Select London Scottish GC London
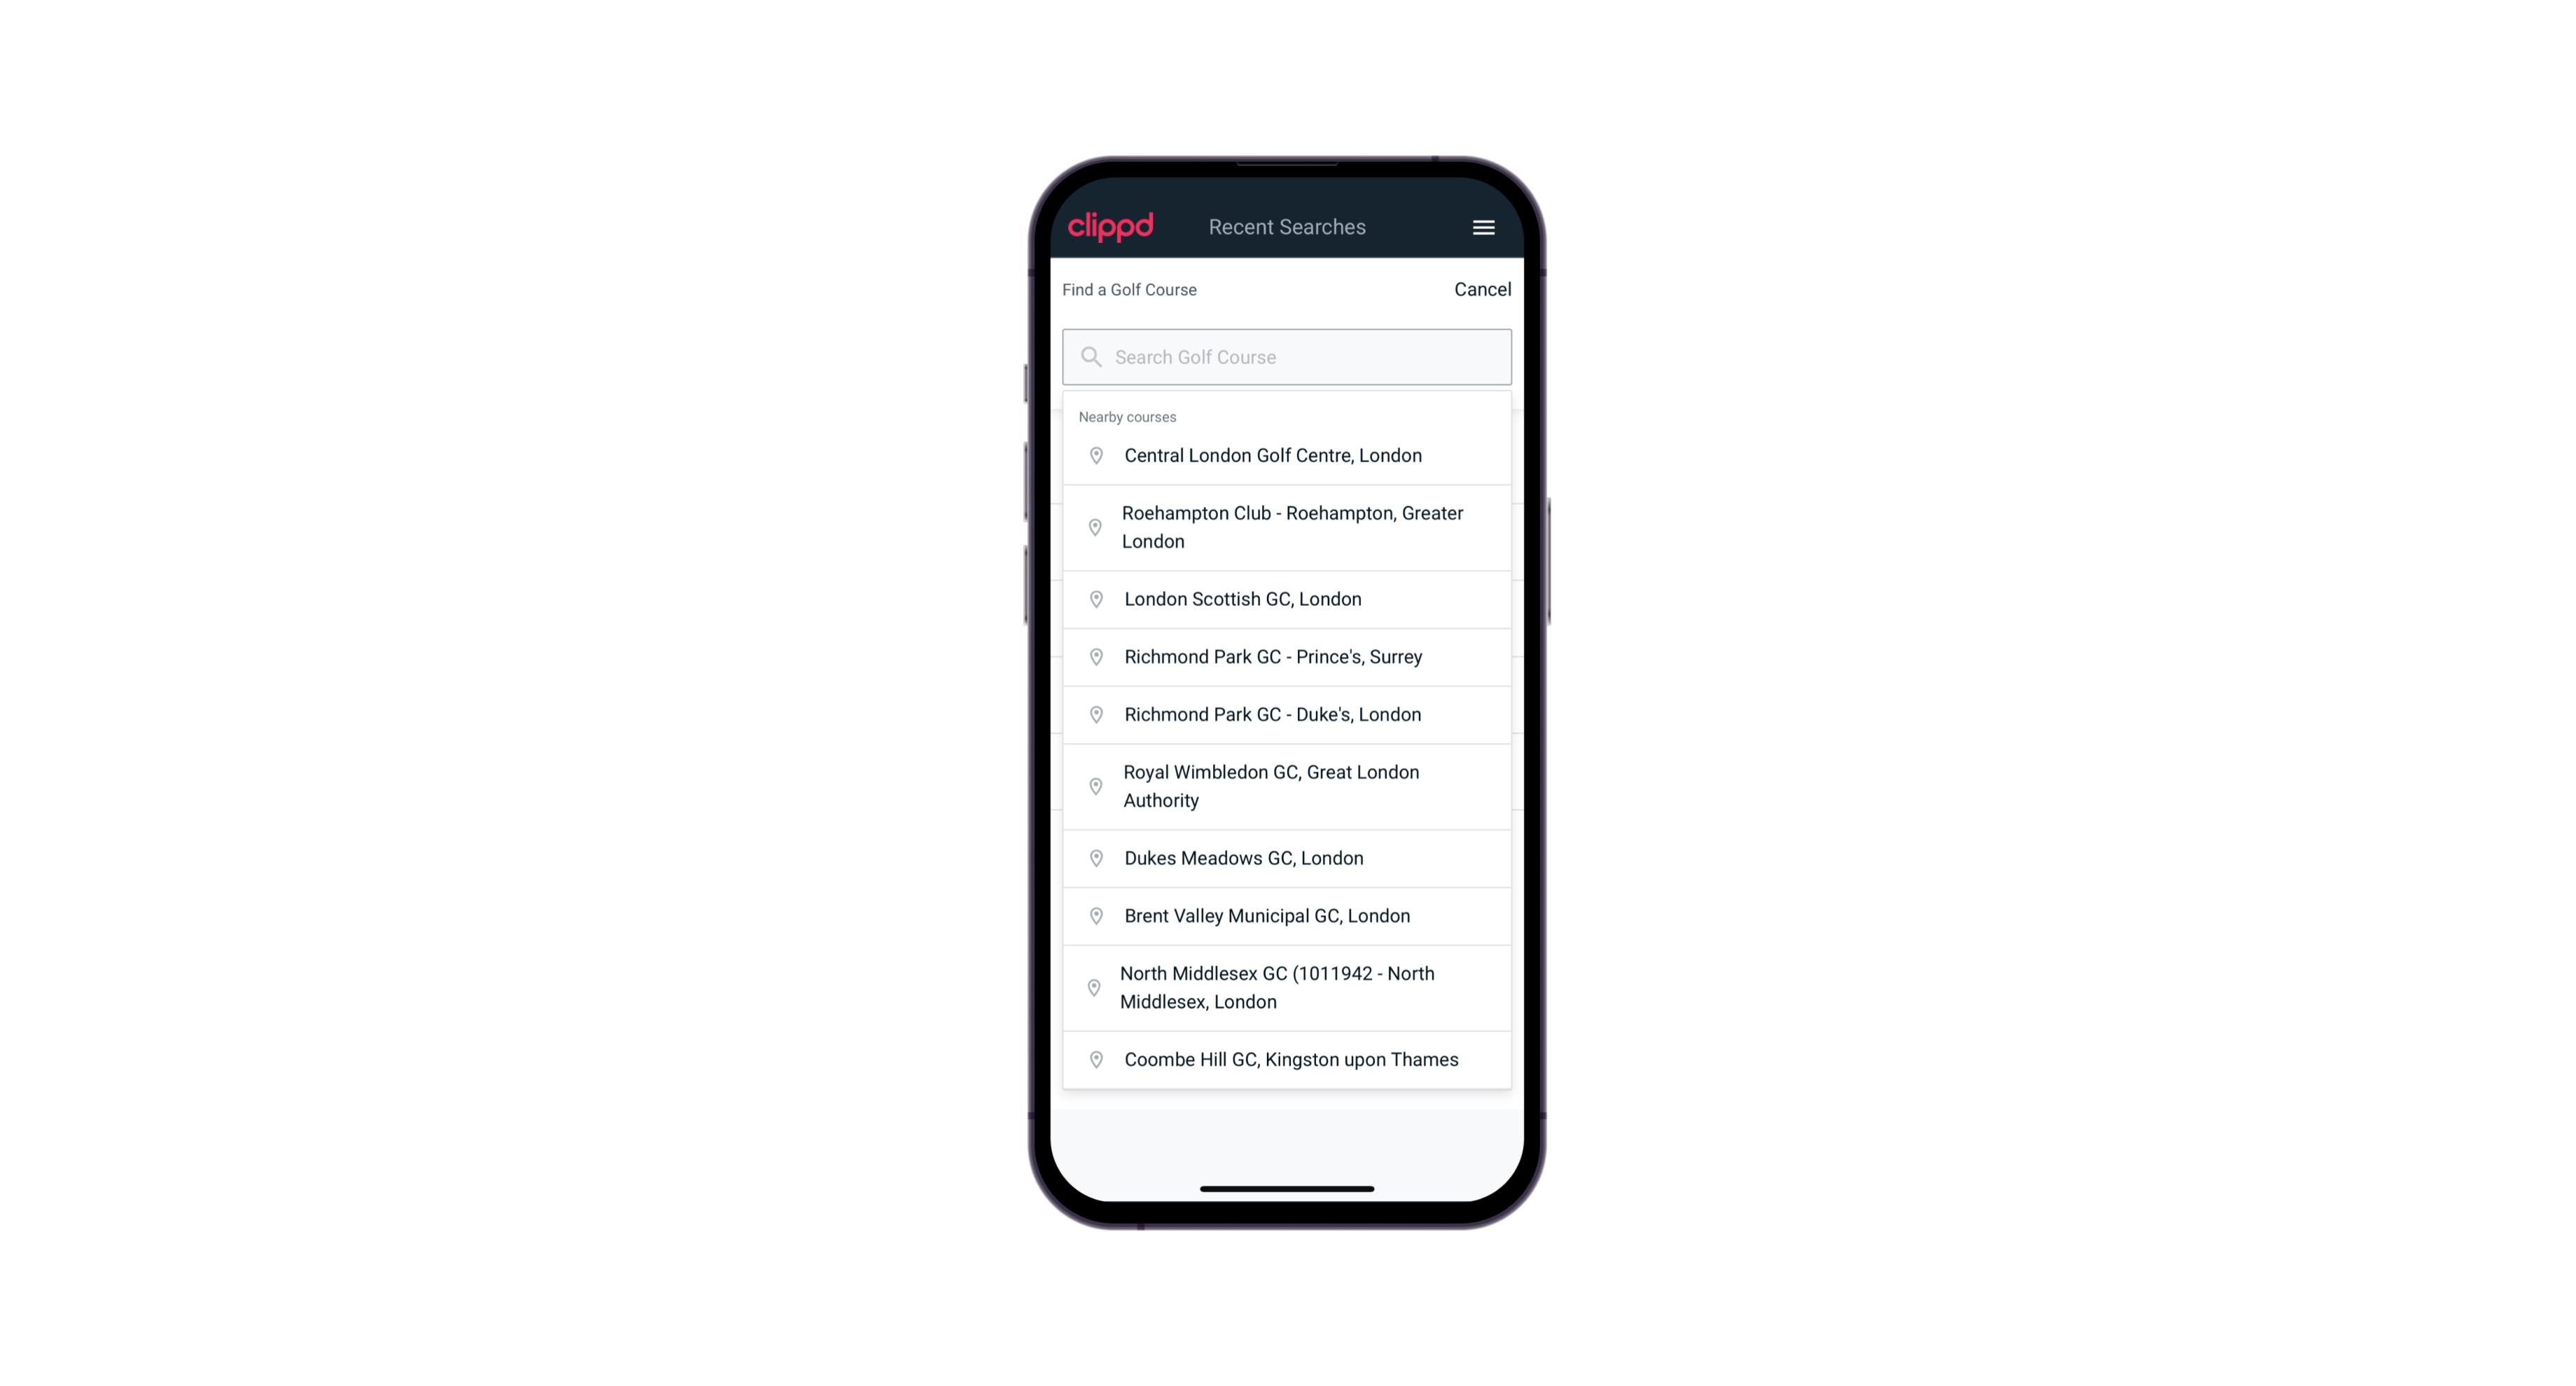The width and height of the screenshot is (2576, 1386). (x=1288, y=599)
